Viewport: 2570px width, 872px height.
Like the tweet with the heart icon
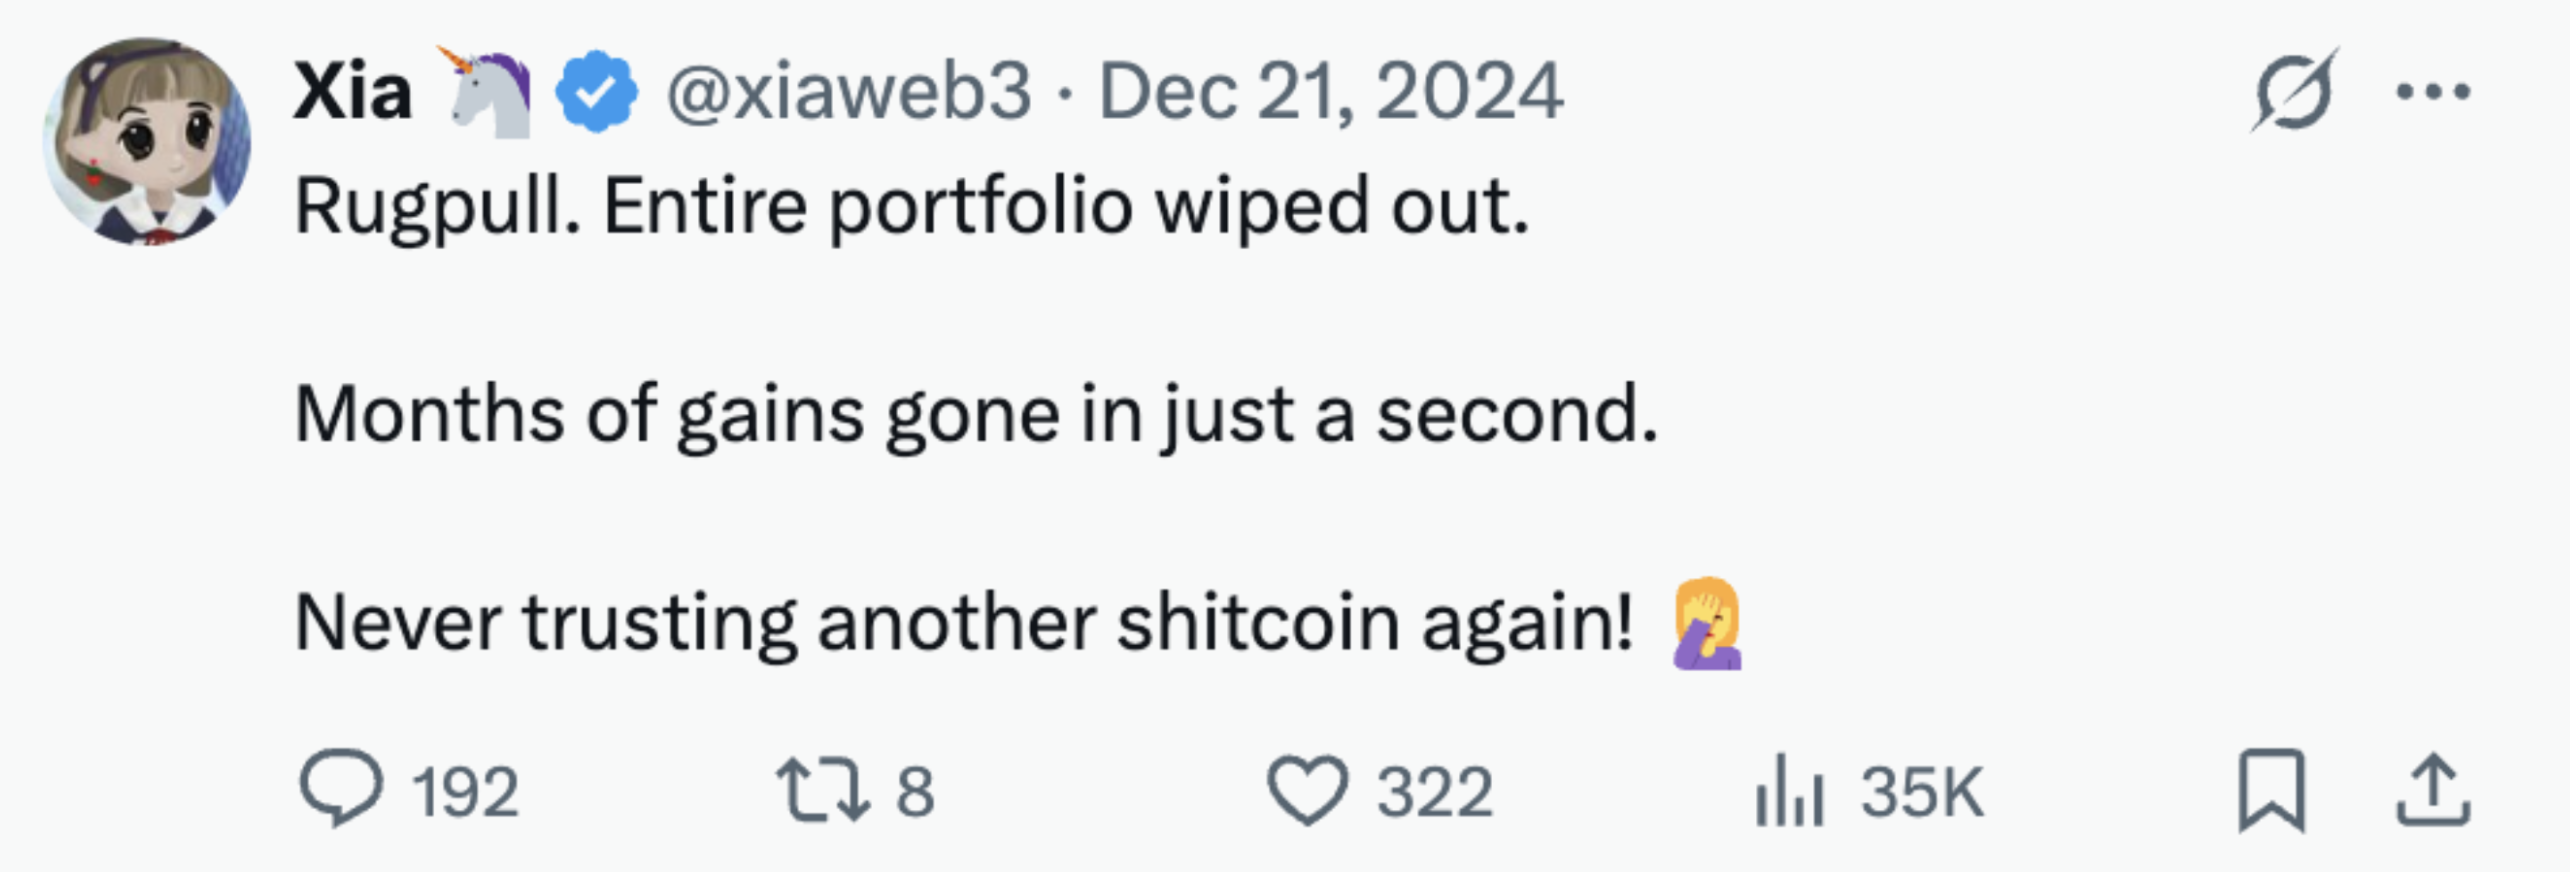tap(1308, 790)
